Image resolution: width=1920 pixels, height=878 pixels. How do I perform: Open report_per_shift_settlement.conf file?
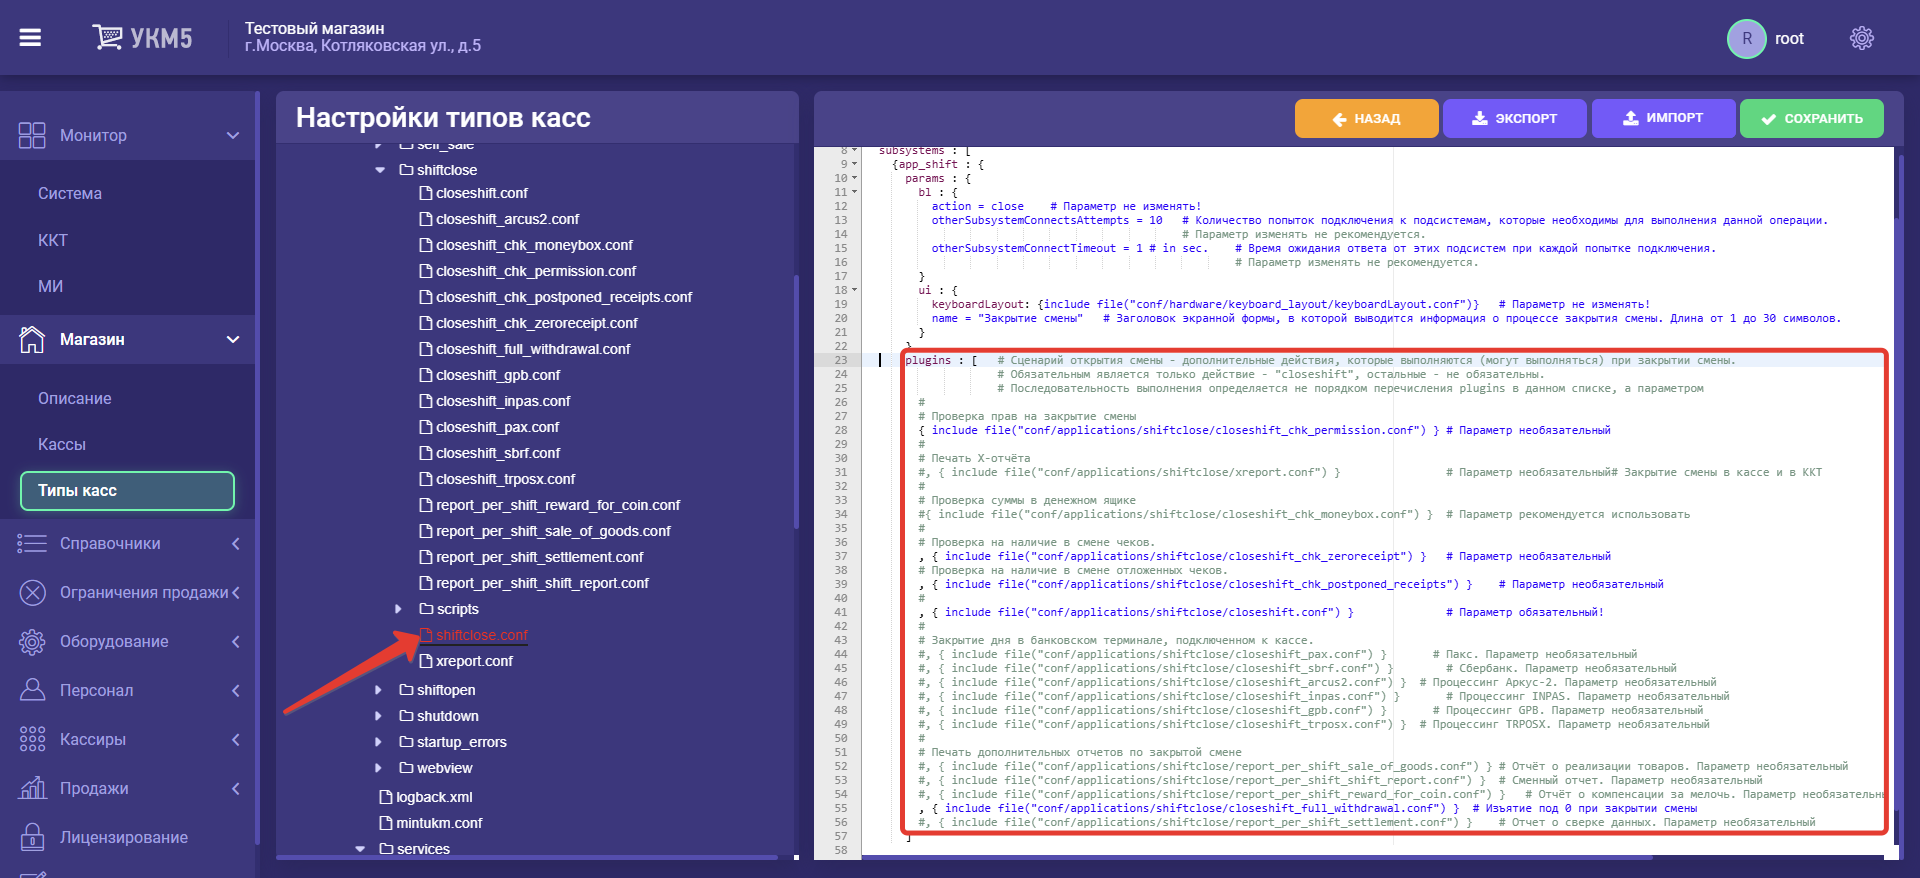[540, 557]
